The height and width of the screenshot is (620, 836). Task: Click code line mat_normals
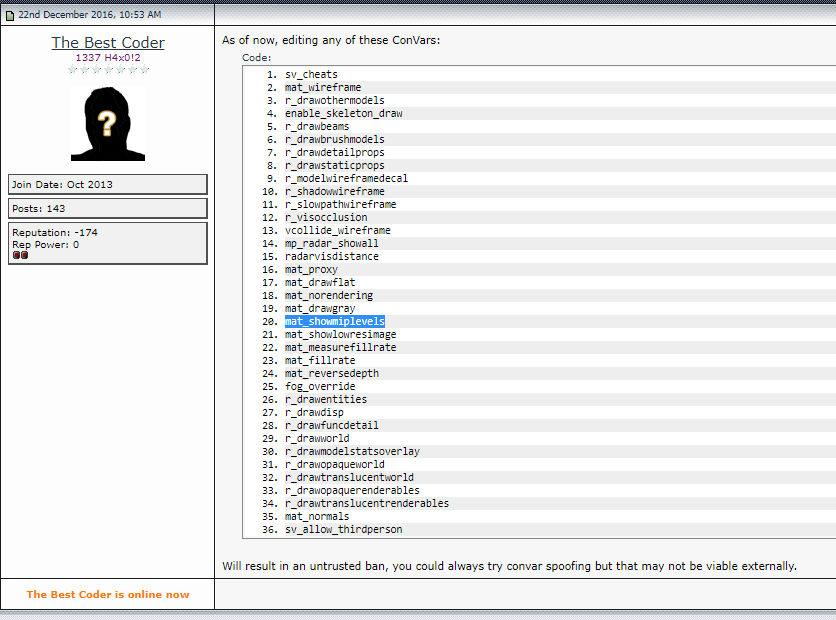point(317,517)
